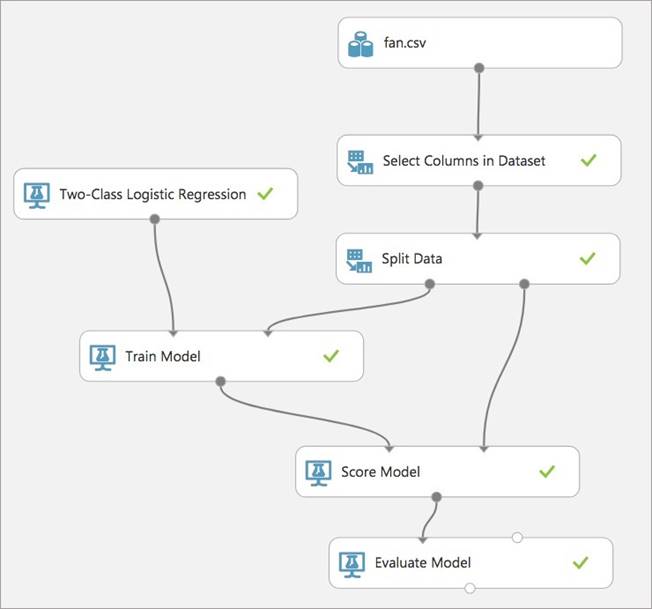Screen dimensions: 652x609
Task: Click the Evaluate Model right input port
Action: (517, 538)
